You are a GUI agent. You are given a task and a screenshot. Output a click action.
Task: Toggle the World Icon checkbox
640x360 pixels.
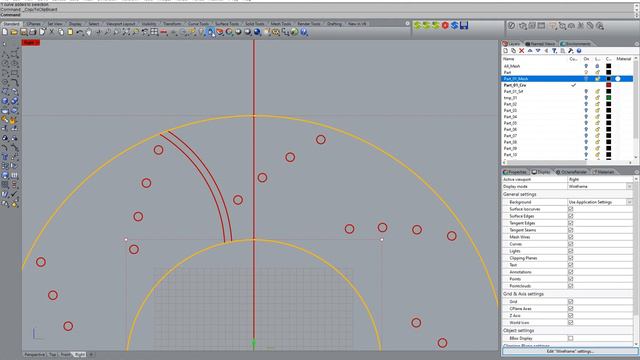(571, 322)
